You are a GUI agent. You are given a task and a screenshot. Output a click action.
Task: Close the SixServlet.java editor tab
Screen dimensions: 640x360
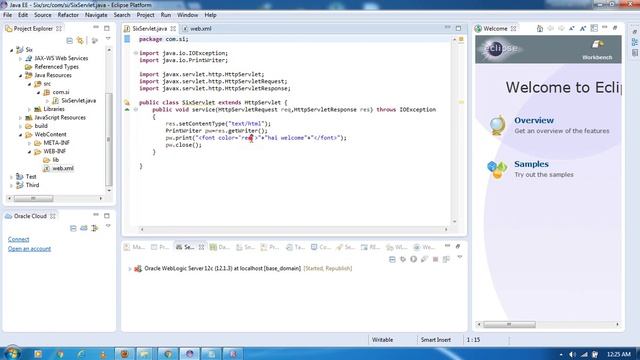click(173, 29)
